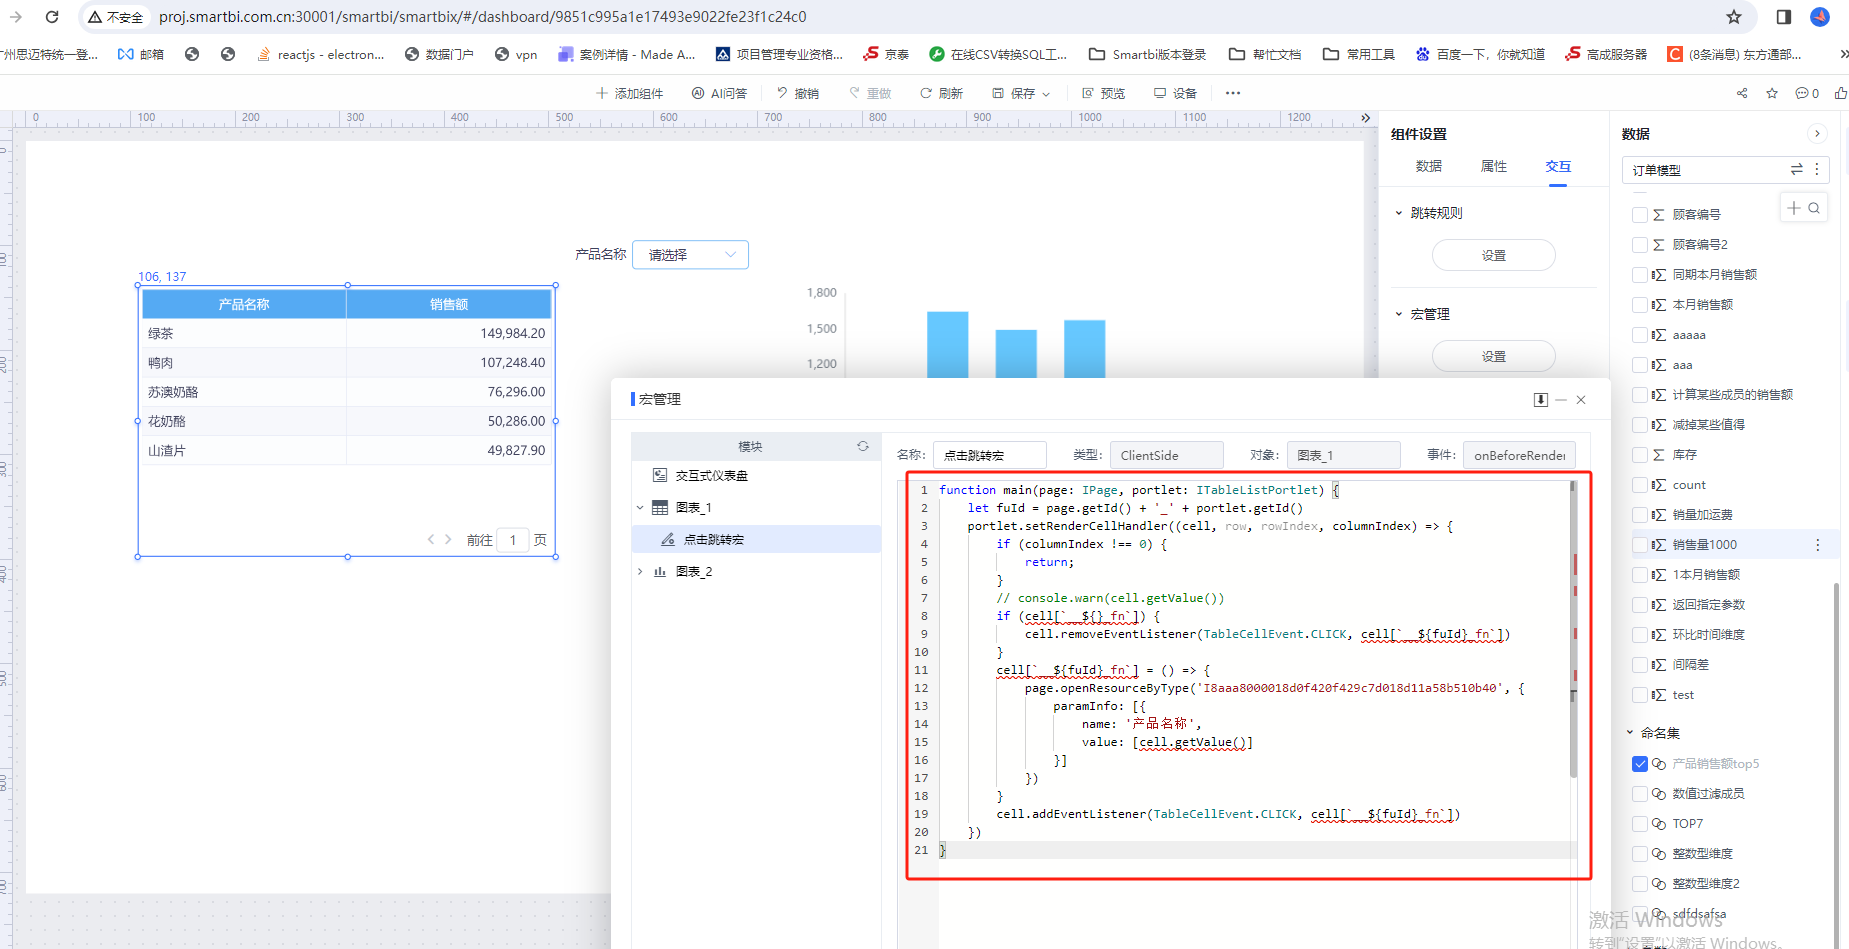
Task: Check the aaaaa field checkbox
Action: [x=1640, y=335]
